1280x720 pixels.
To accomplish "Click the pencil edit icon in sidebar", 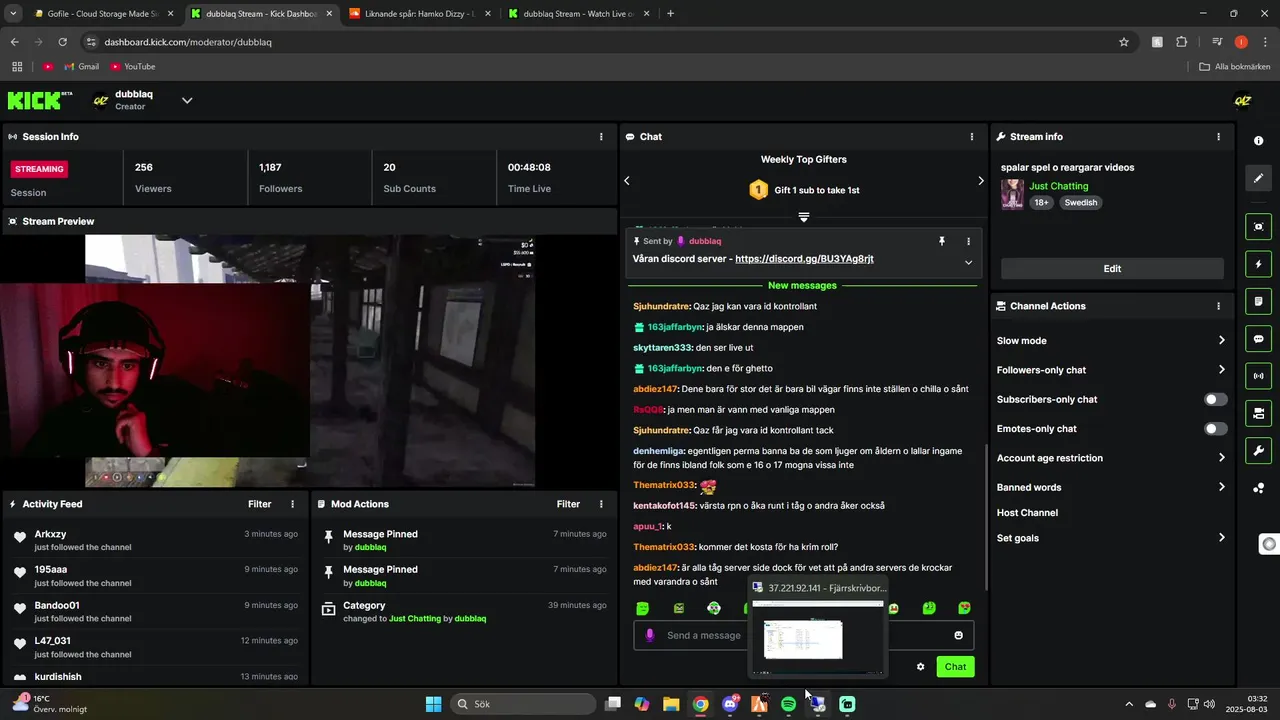I will 1259,178.
